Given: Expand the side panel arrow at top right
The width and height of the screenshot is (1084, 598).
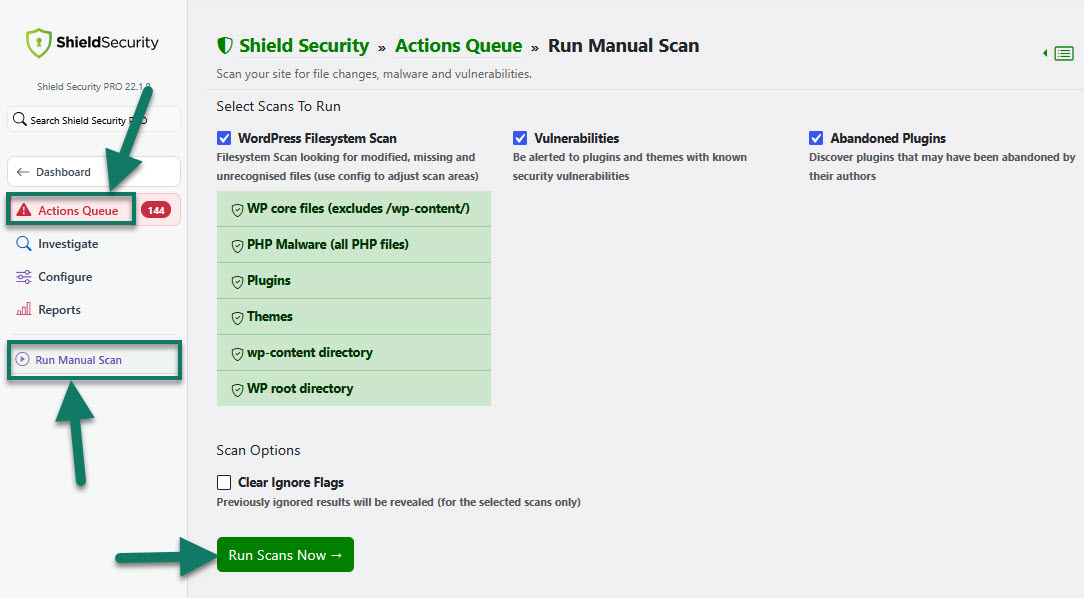Looking at the screenshot, I should (x=1045, y=53).
